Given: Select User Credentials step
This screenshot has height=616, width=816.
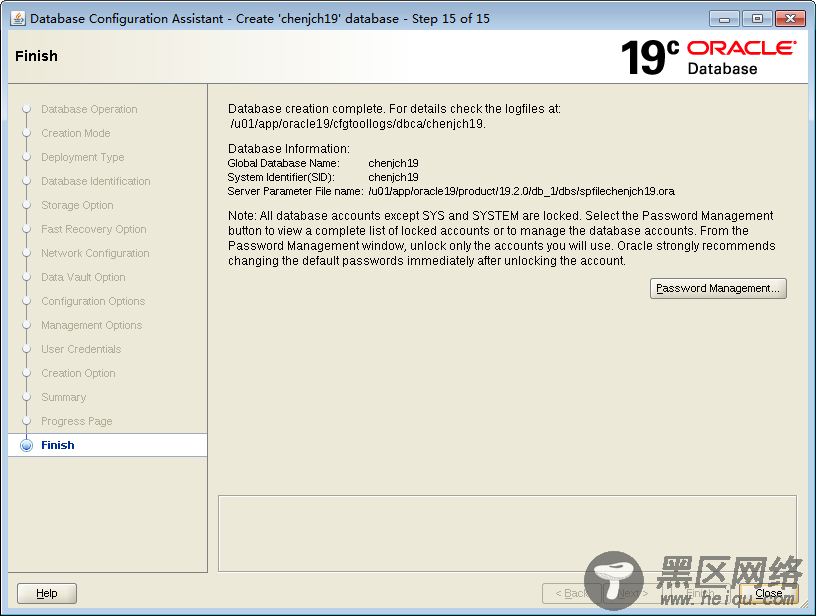Looking at the screenshot, I should [81, 349].
